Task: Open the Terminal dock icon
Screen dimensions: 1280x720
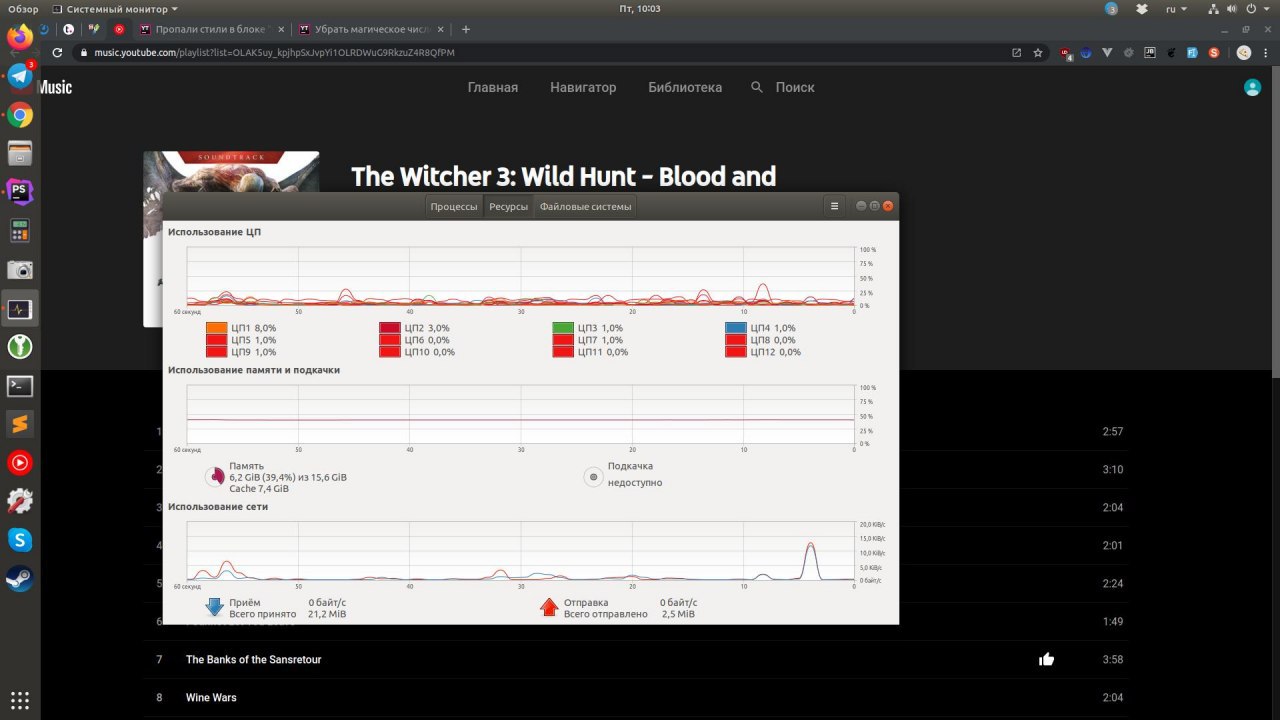Action: pos(20,386)
